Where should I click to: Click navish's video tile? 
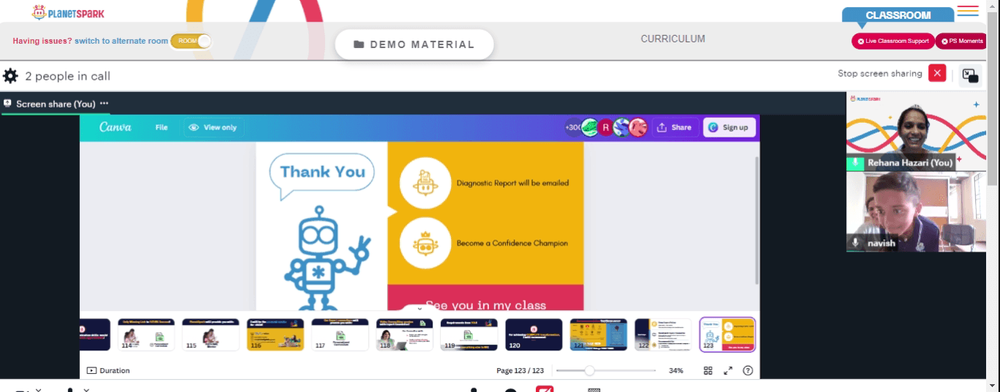[x=916, y=212]
